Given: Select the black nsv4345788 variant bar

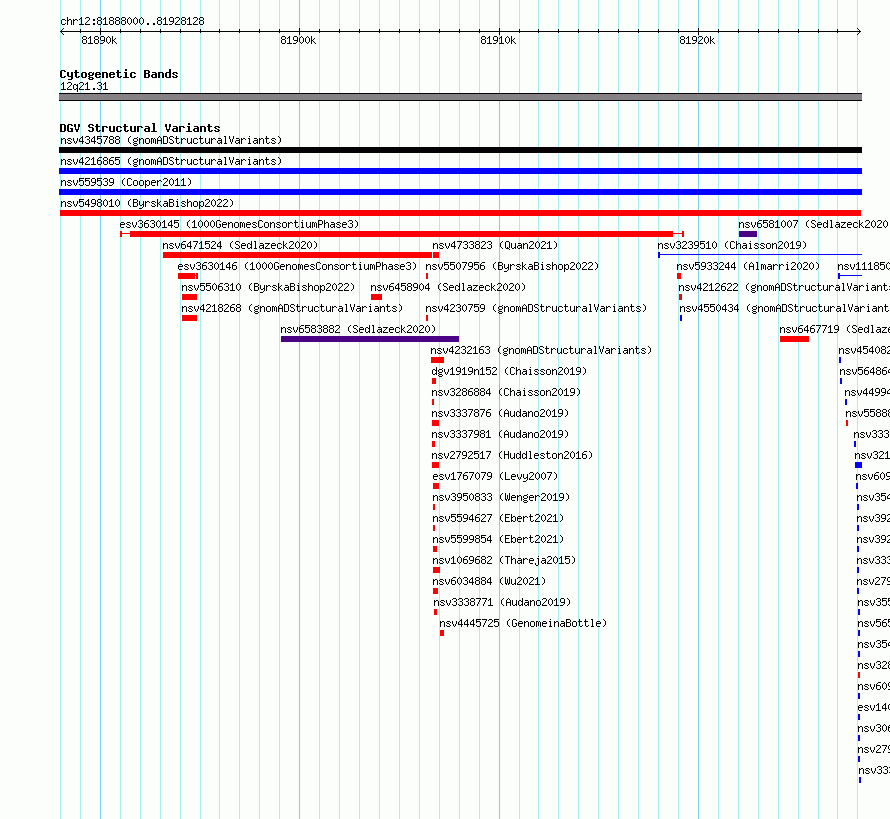Looking at the screenshot, I should point(460,150).
